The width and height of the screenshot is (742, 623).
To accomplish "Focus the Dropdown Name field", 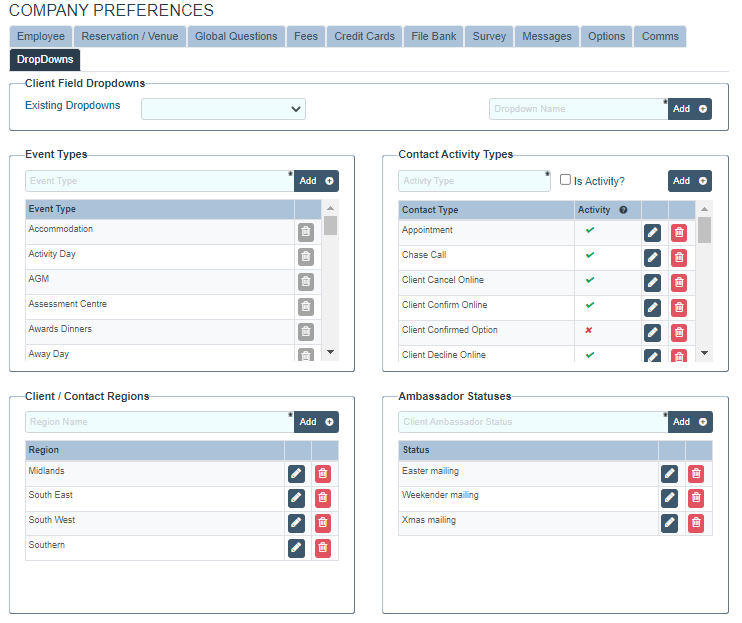I will point(578,109).
